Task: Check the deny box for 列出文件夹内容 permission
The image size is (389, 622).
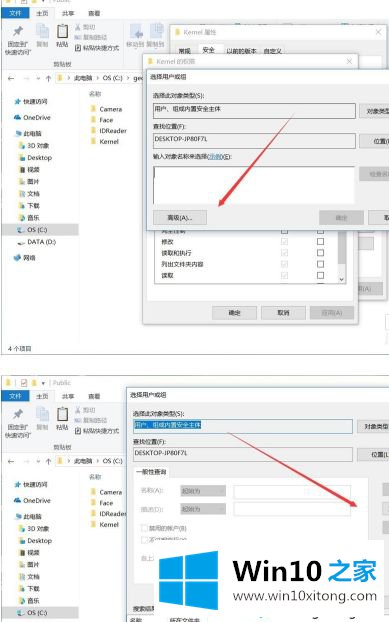Action: (x=320, y=264)
